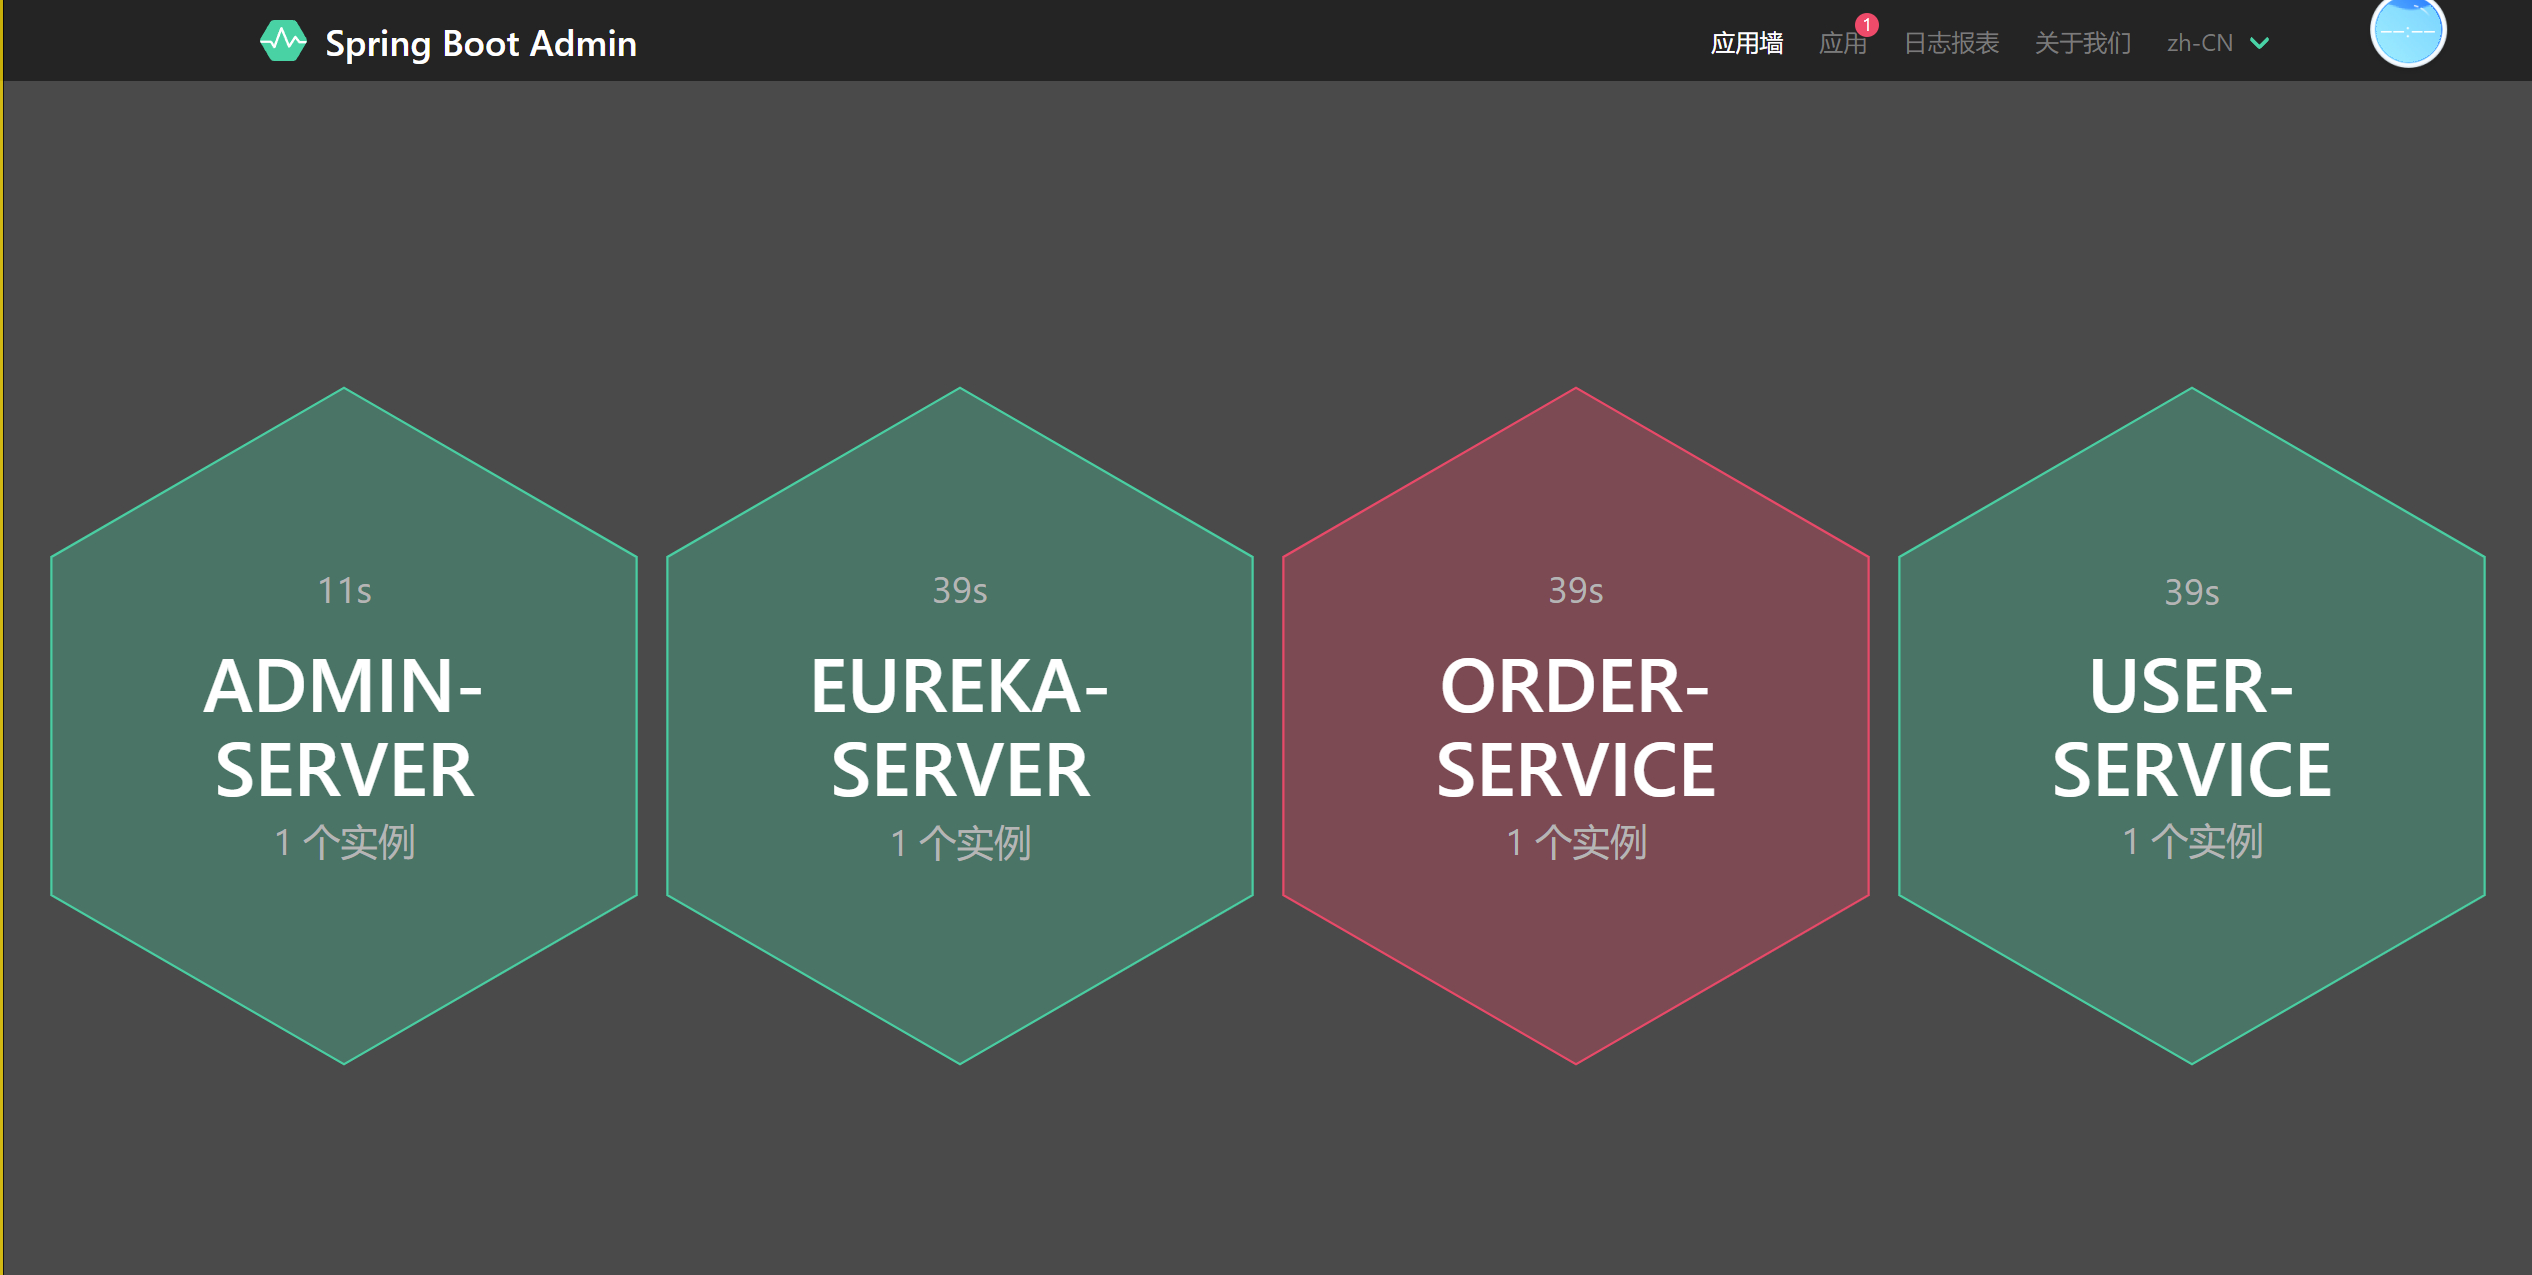Click USER-SERVICE 1 个实例 label
Viewport: 2532px width, 1275px height.
pyautogui.click(x=2191, y=842)
